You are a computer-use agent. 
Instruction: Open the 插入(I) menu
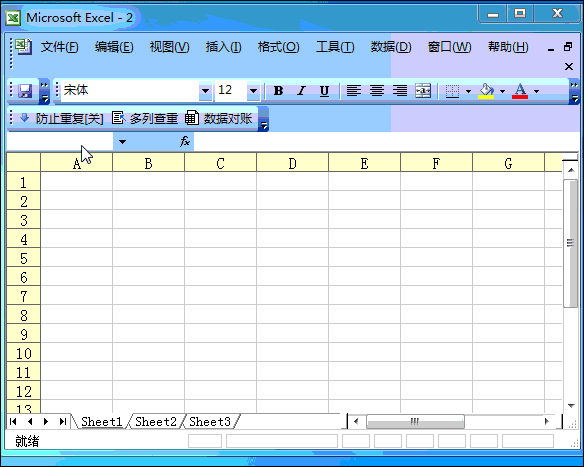click(223, 47)
